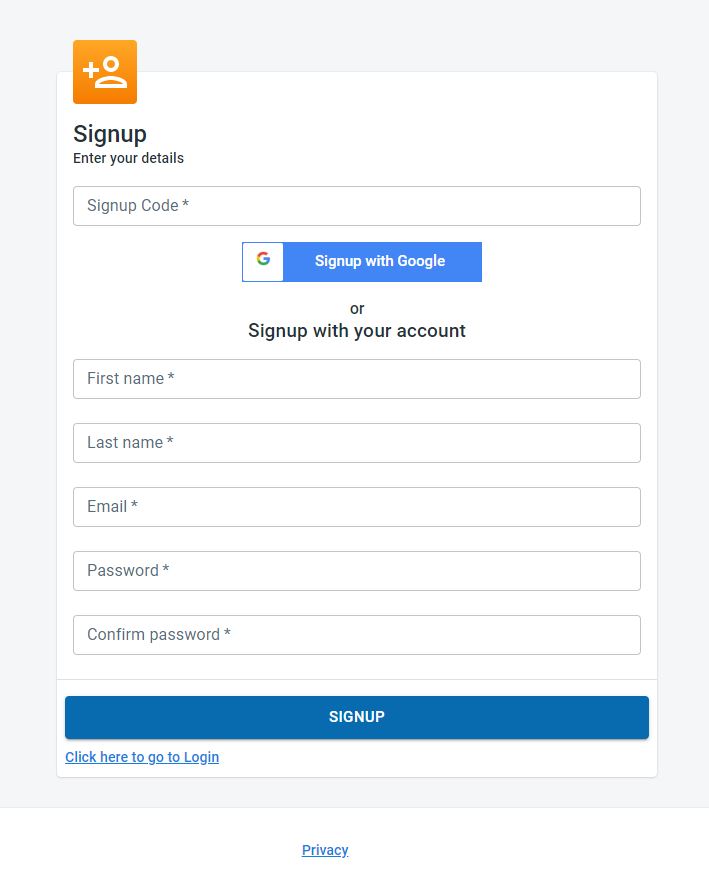Click the Password field
This screenshot has width=709, height=882.
coord(356,571)
